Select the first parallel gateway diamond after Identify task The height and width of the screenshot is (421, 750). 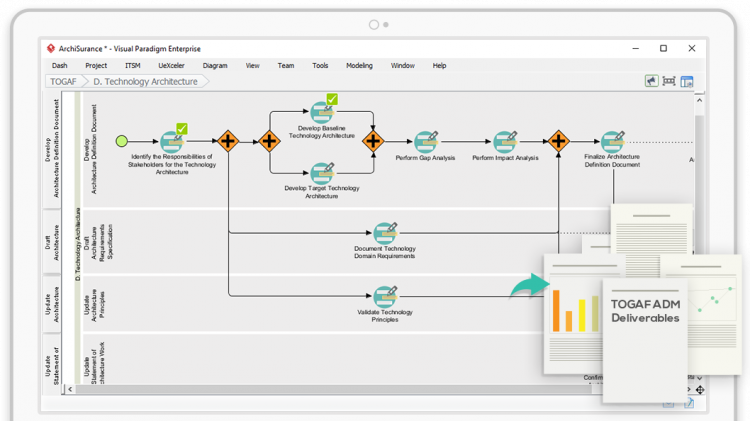coord(228,141)
